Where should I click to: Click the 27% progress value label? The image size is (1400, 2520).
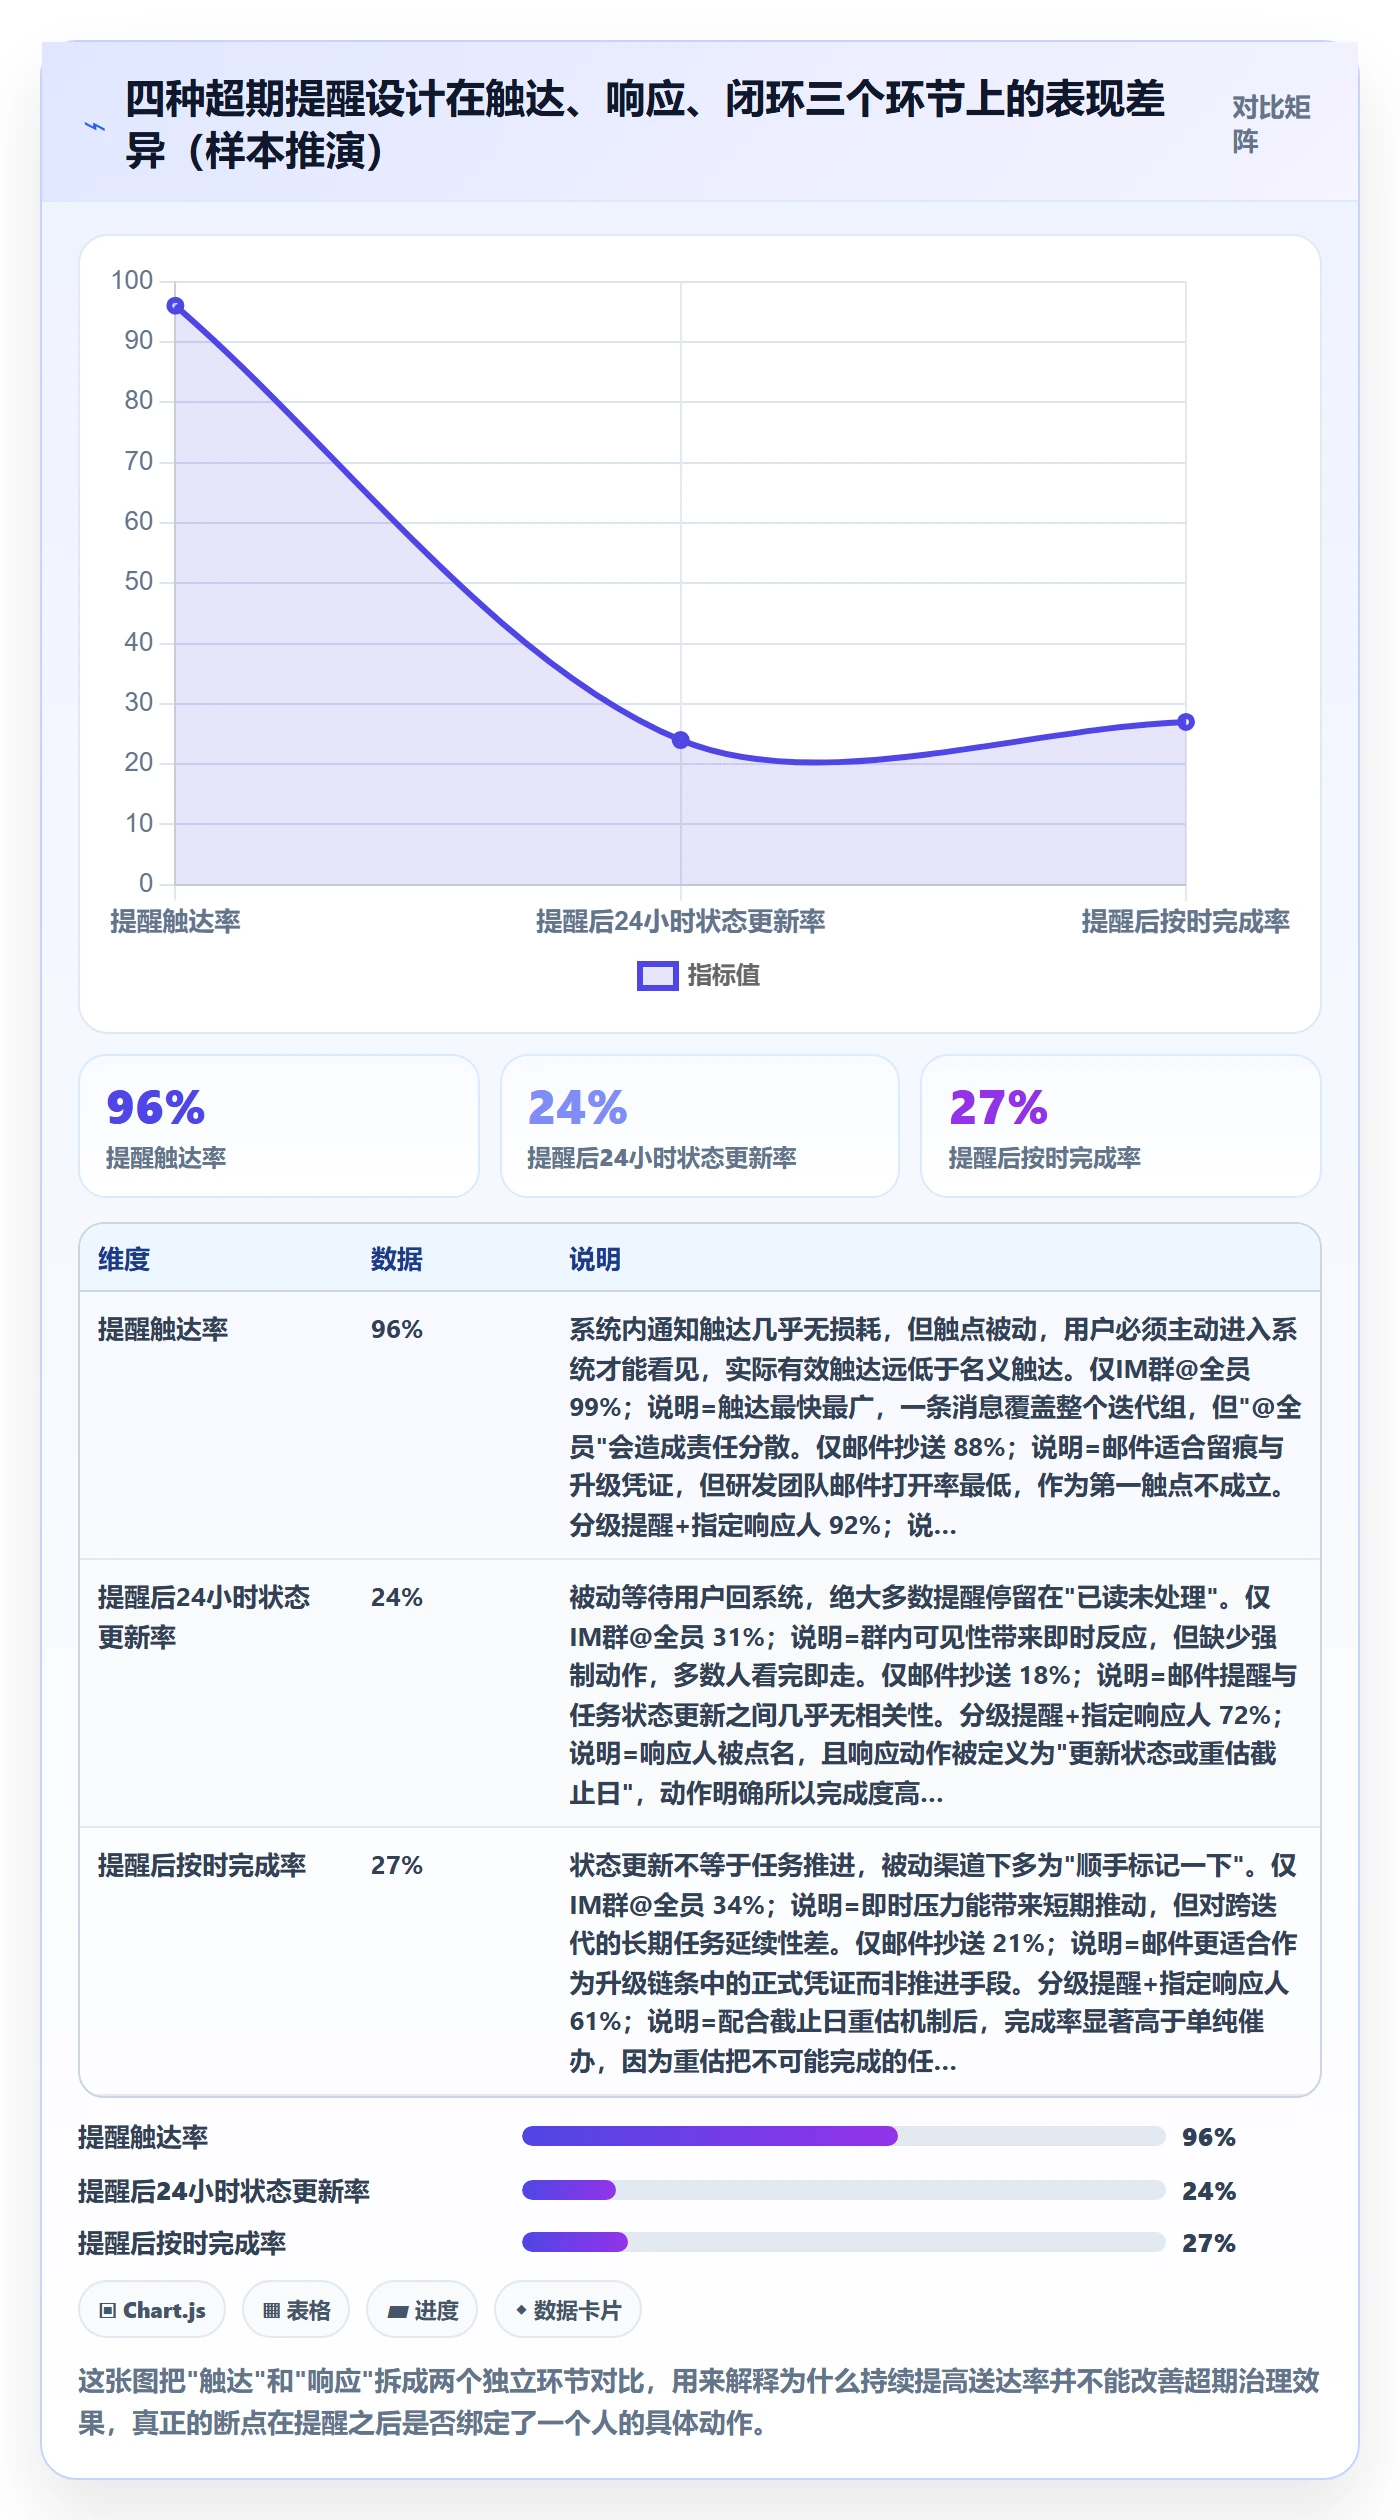(1209, 2243)
